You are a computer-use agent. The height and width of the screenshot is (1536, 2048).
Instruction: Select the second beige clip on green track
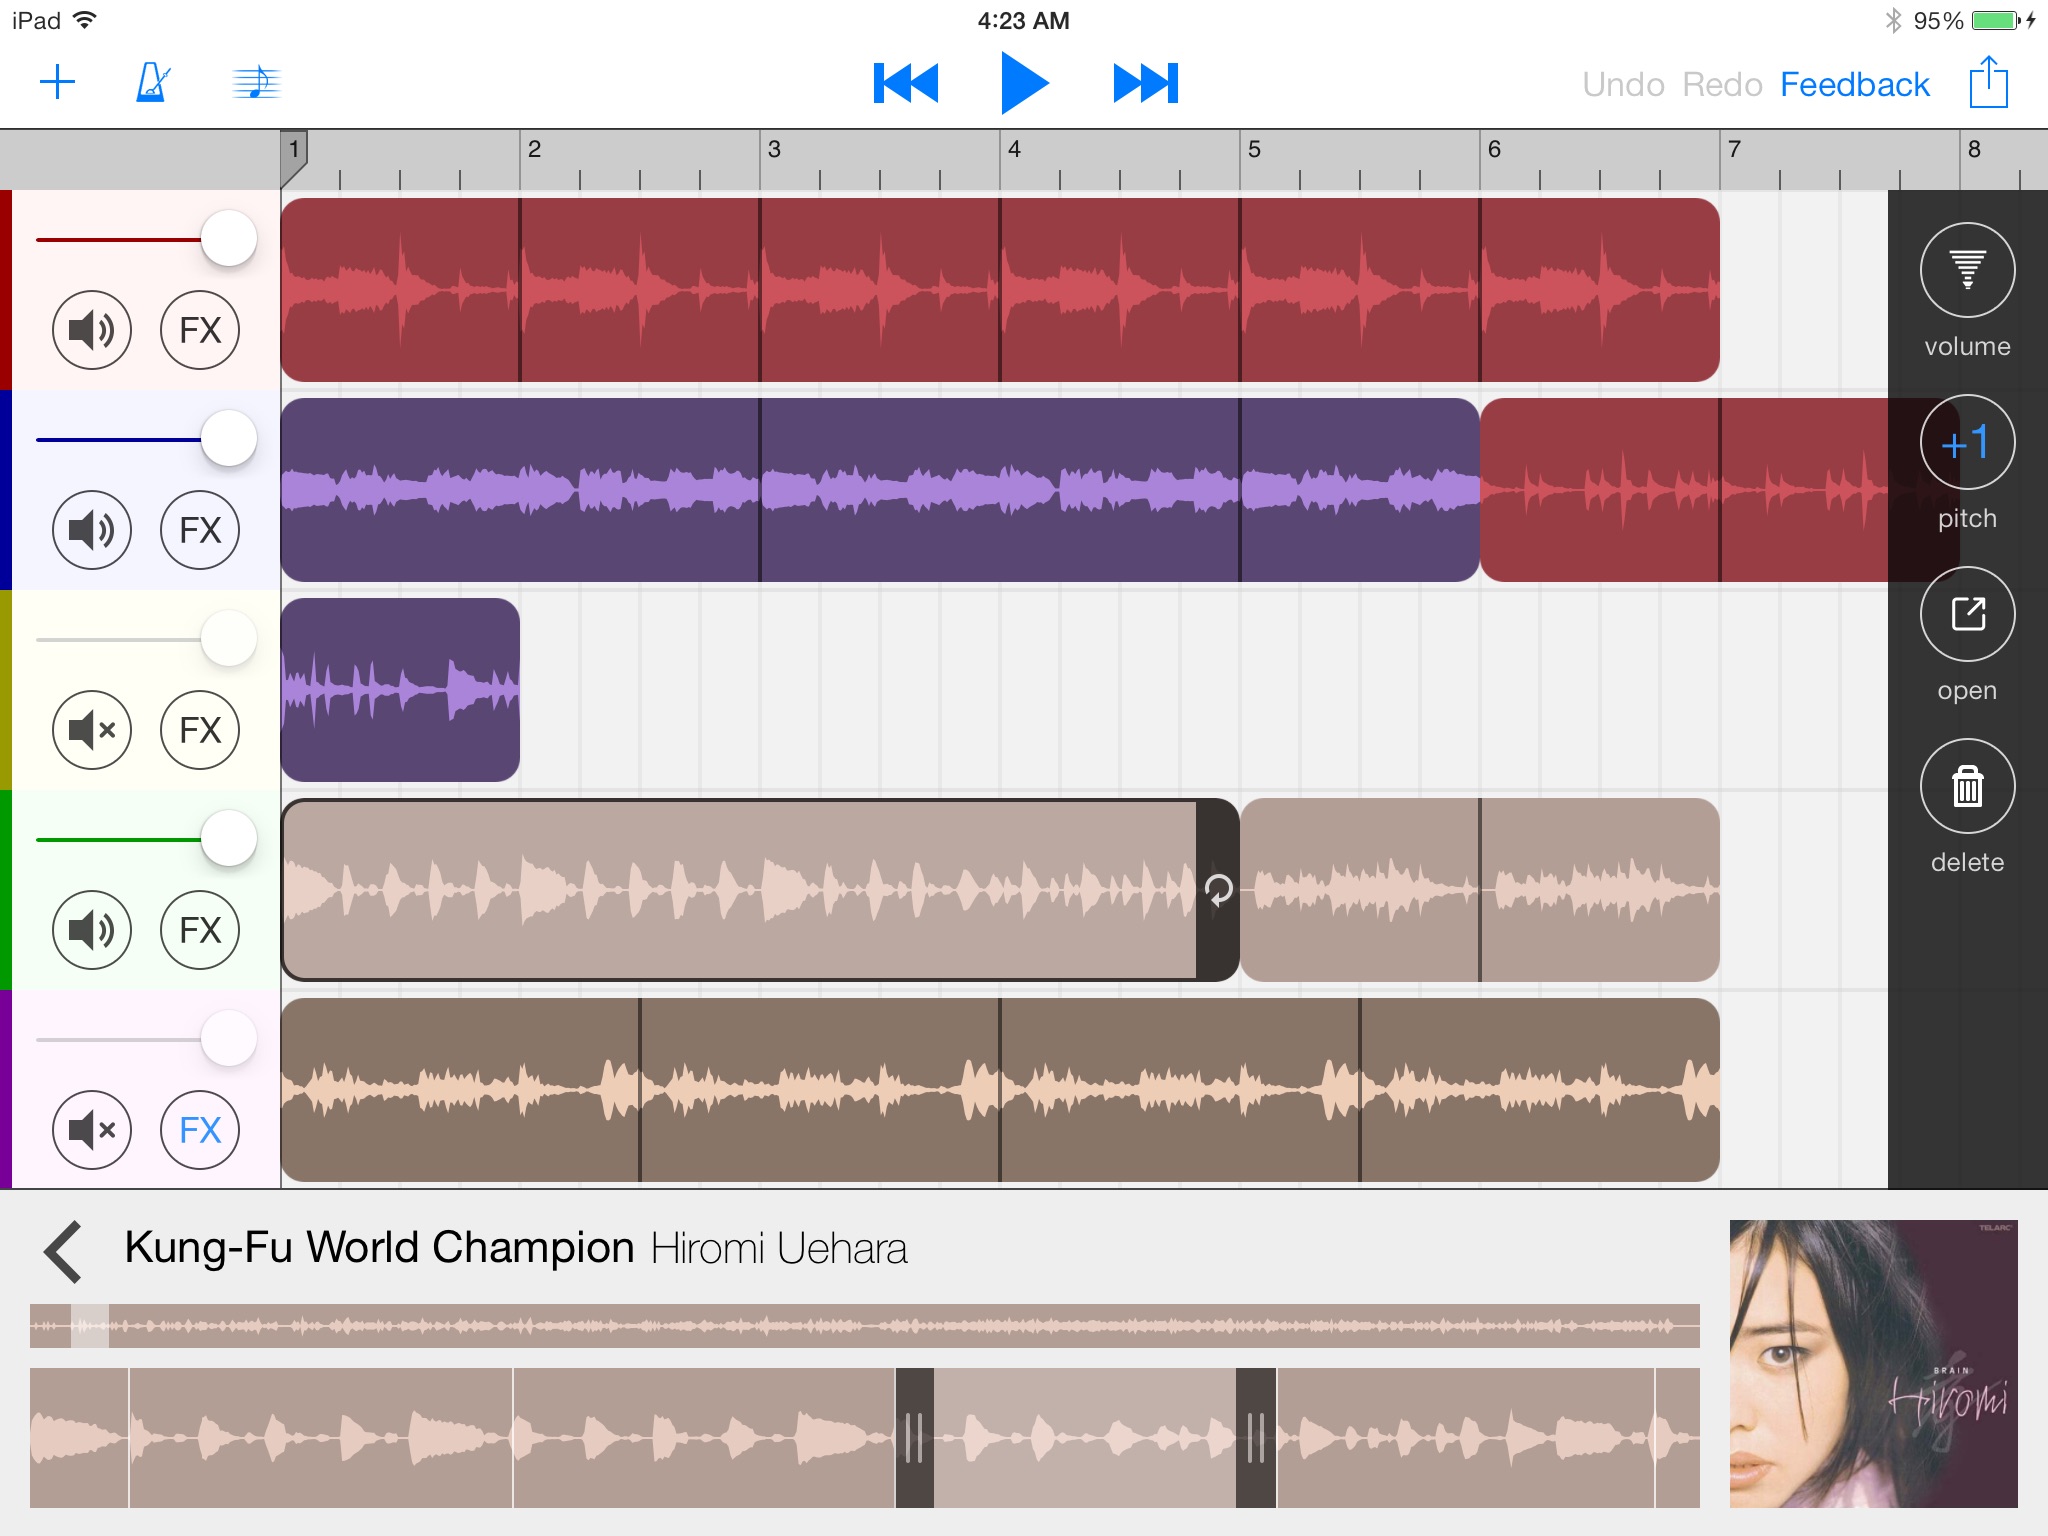(1480, 890)
